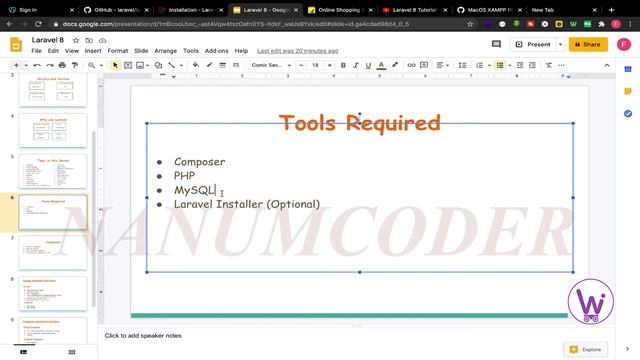Open line type dropdown arrow

point(181,65)
